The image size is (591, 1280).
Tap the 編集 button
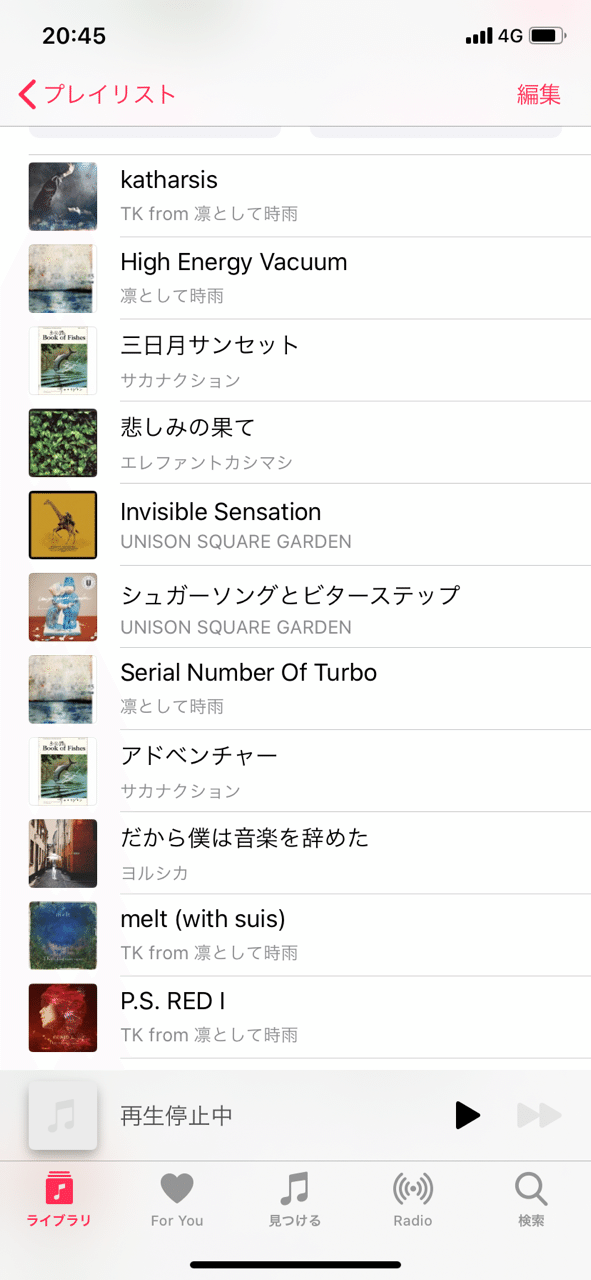point(539,95)
